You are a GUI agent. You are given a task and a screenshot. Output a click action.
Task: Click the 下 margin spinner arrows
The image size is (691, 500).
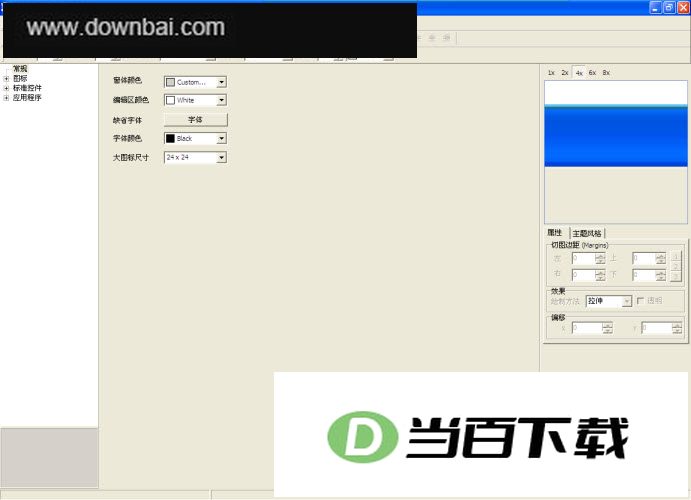point(661,275)
